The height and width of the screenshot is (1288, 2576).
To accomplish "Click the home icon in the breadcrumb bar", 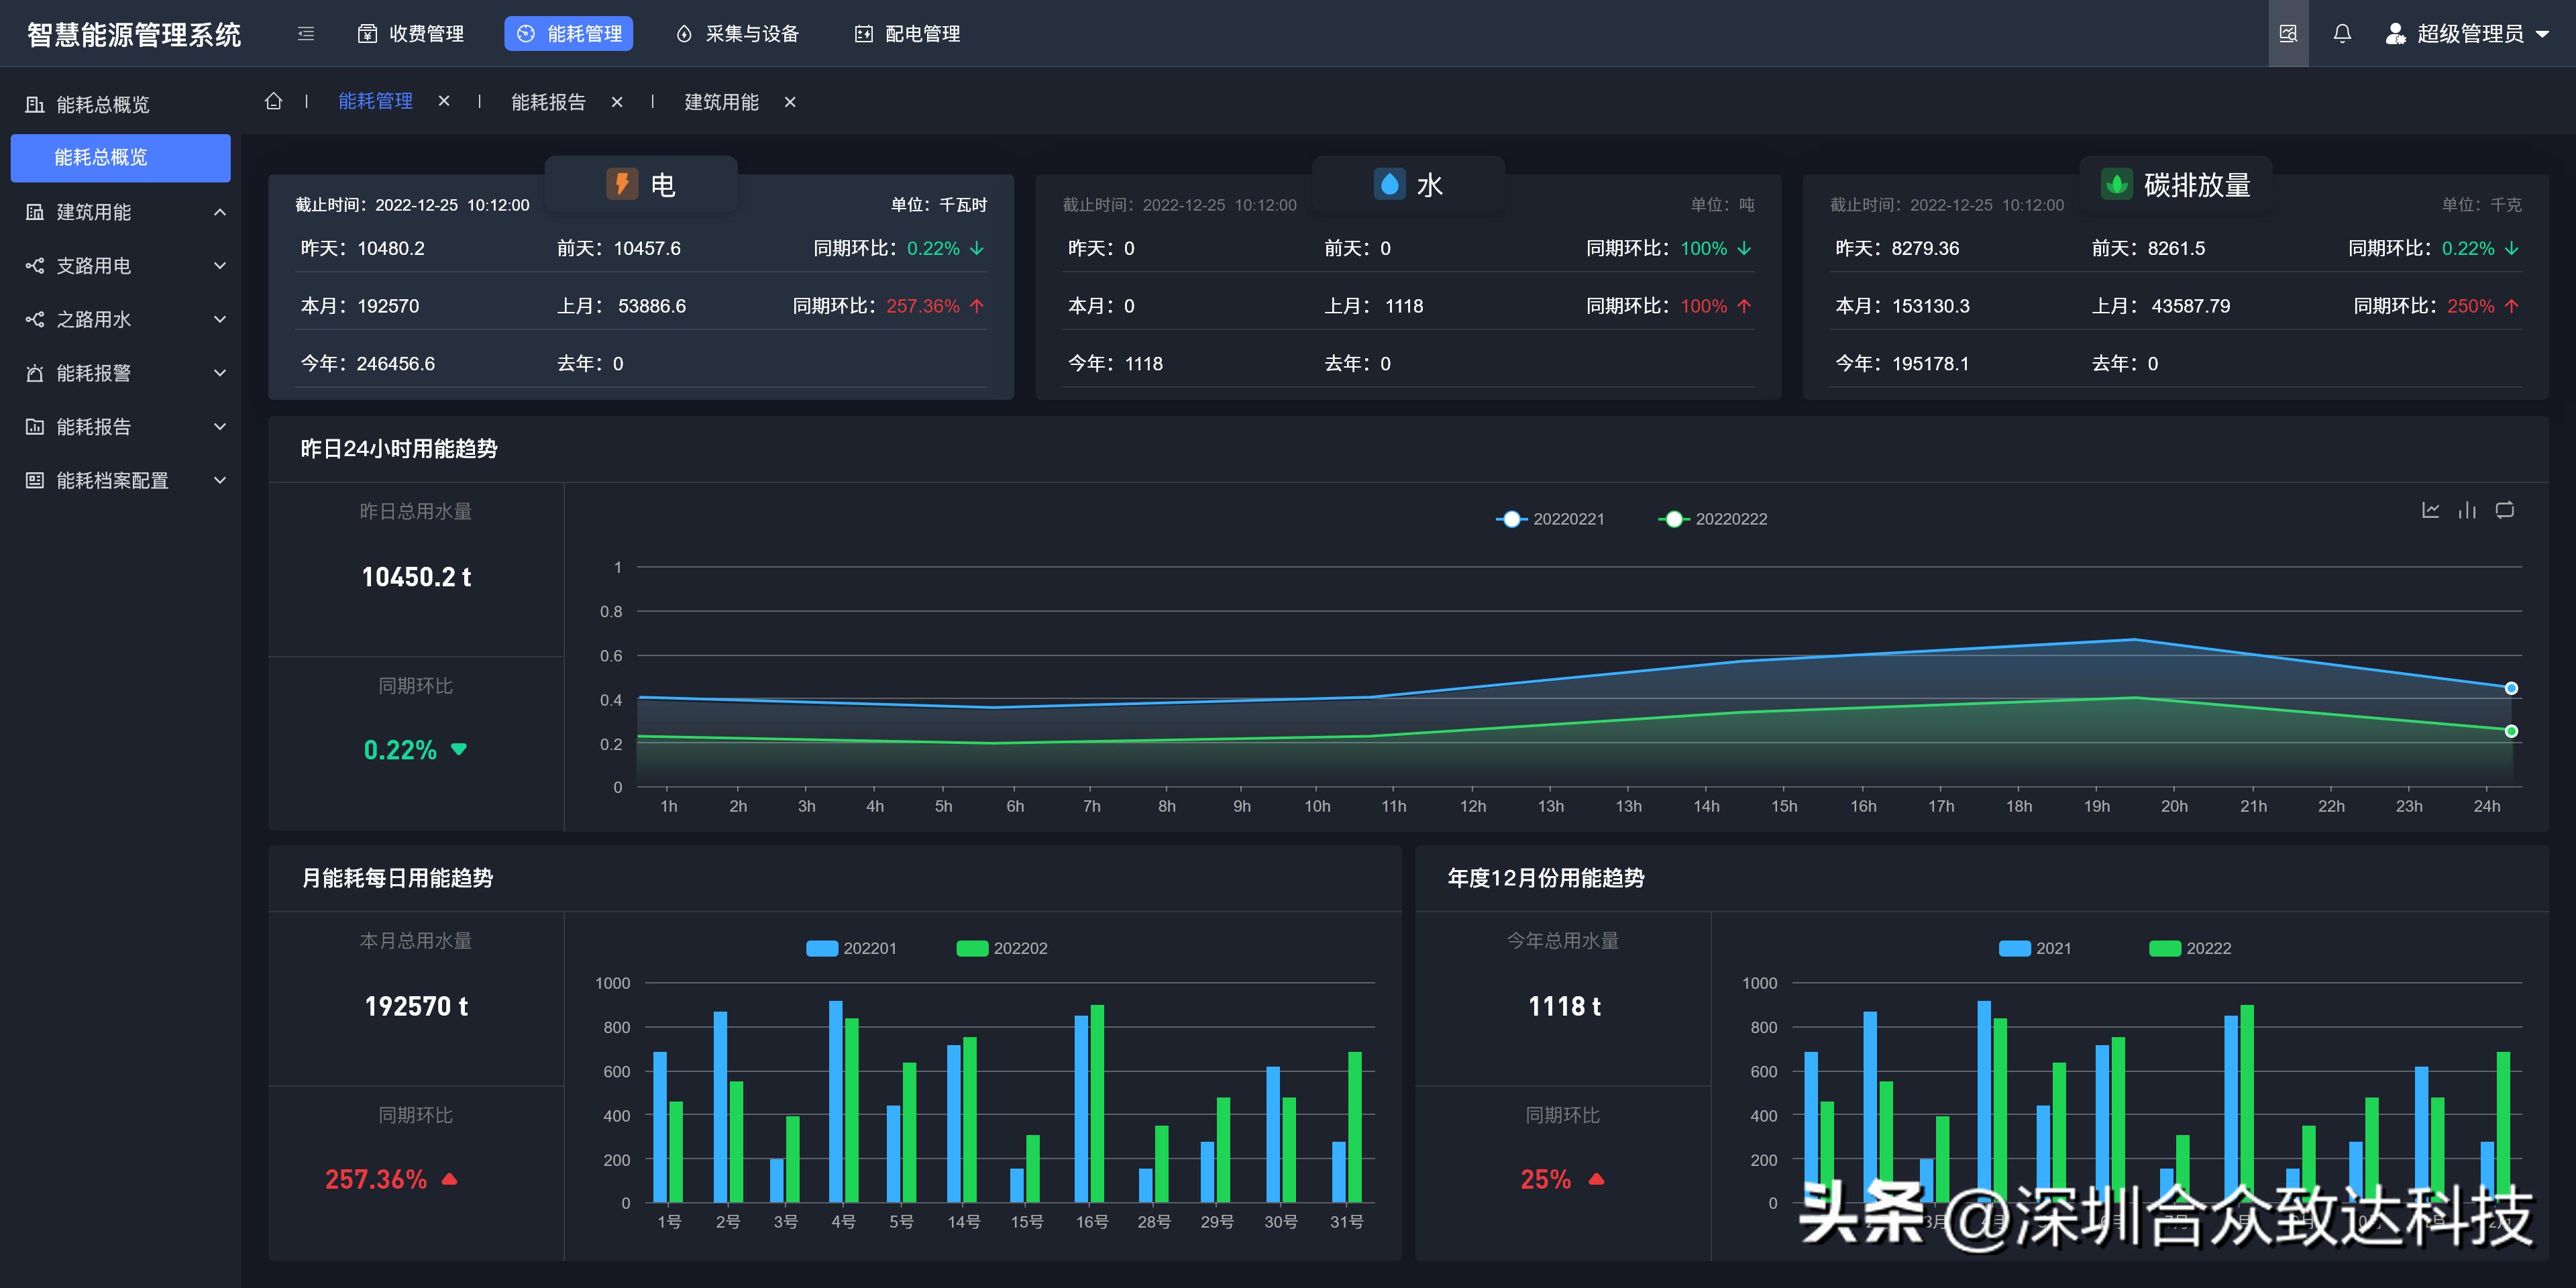I will click(274, 101).
